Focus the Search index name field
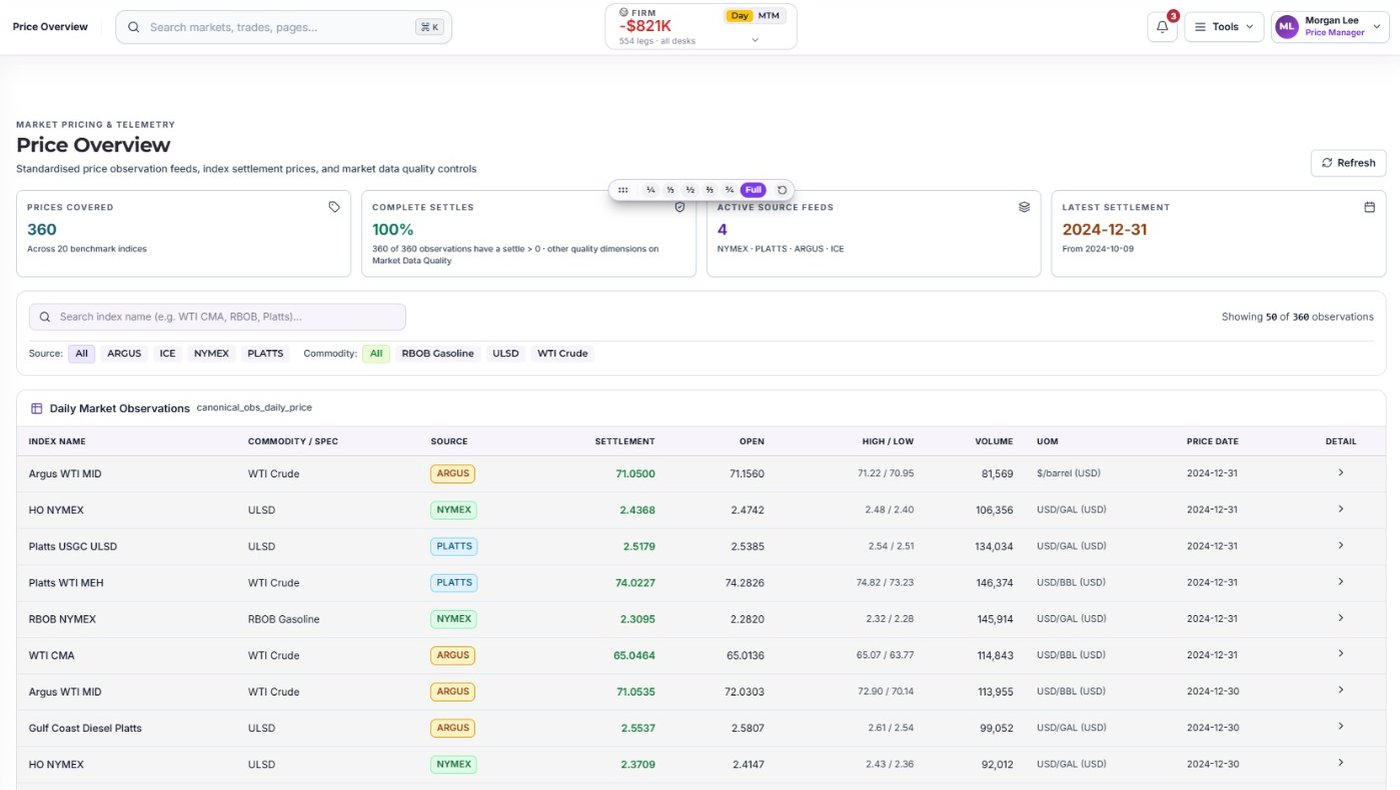The width and height of the screenshot is (1400, 790). pyautogui.click(x=217, y=317)
